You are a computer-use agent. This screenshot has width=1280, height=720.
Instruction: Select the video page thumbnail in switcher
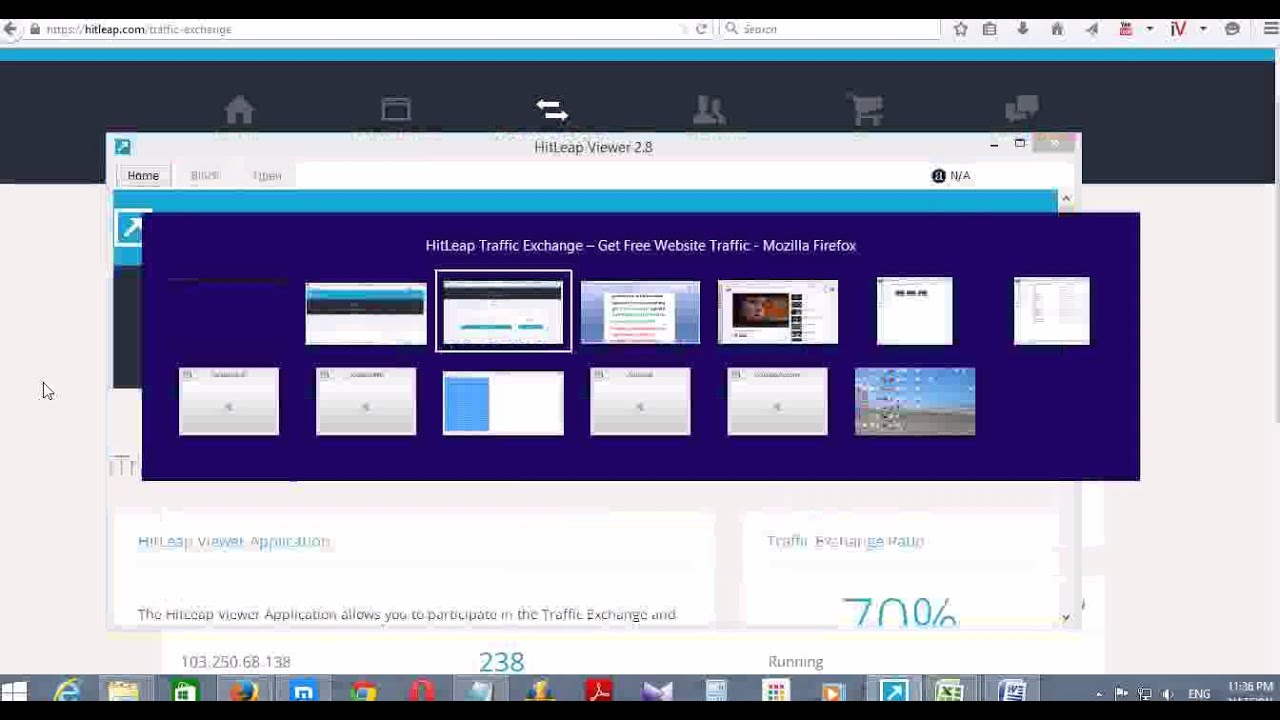click(778, 311)
